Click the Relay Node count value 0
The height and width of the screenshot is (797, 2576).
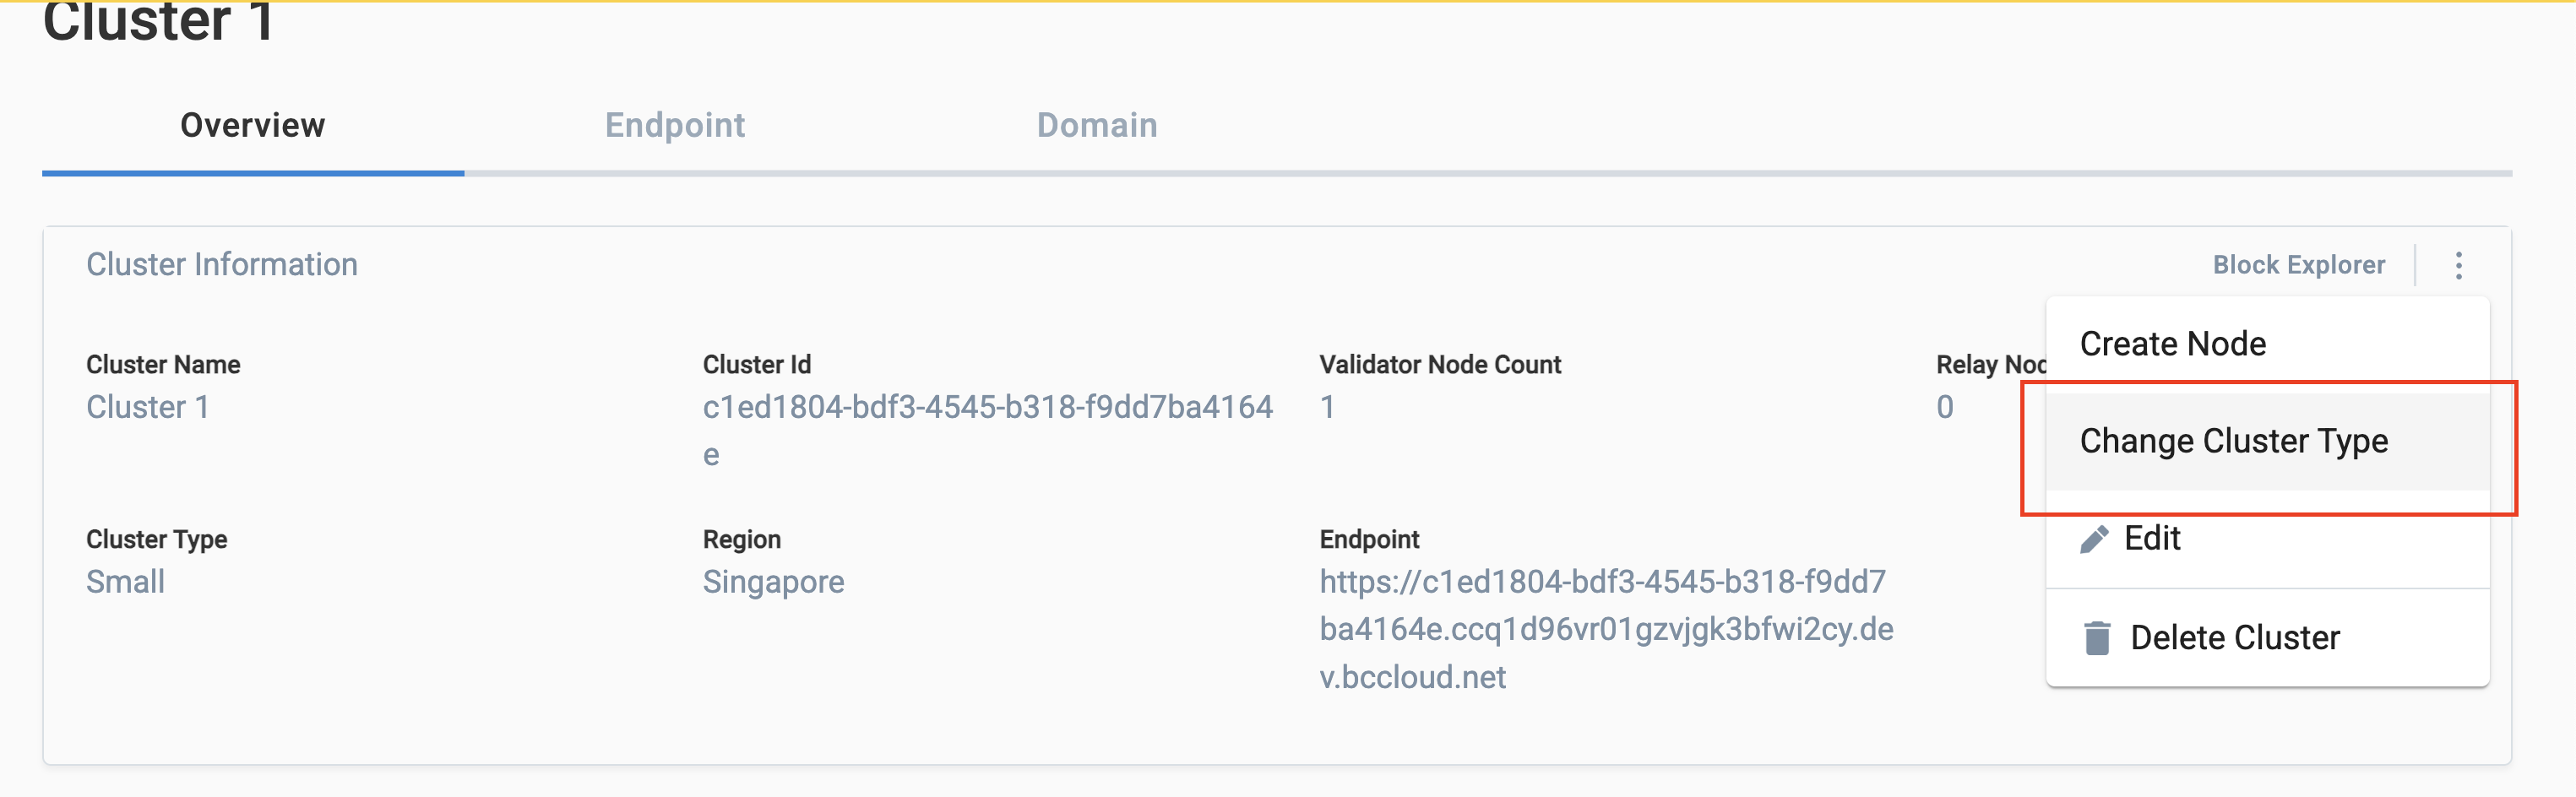(x=1944, y=407)
